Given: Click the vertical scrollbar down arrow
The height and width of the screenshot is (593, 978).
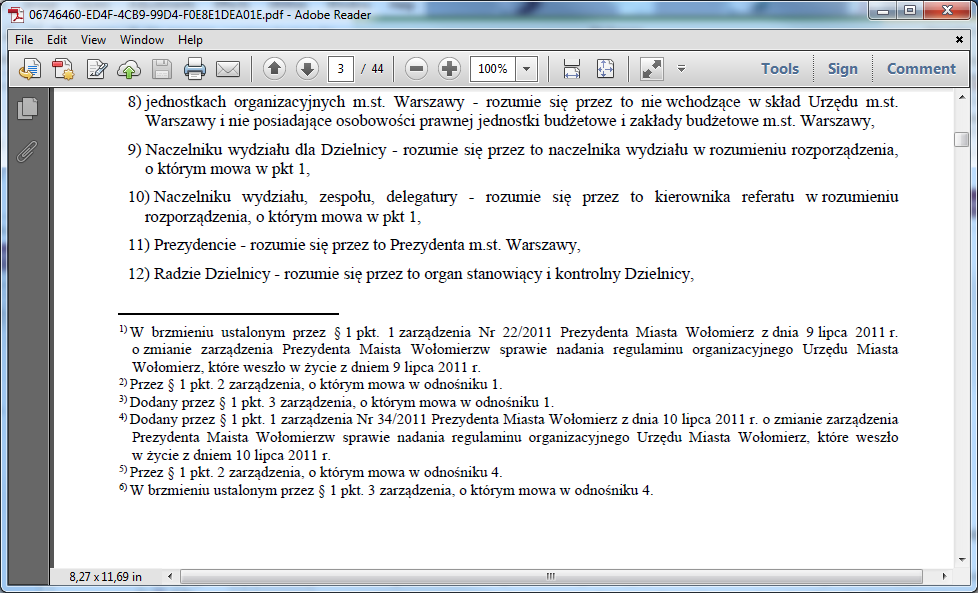Looking at the screenshot, I should click(961, 559).
